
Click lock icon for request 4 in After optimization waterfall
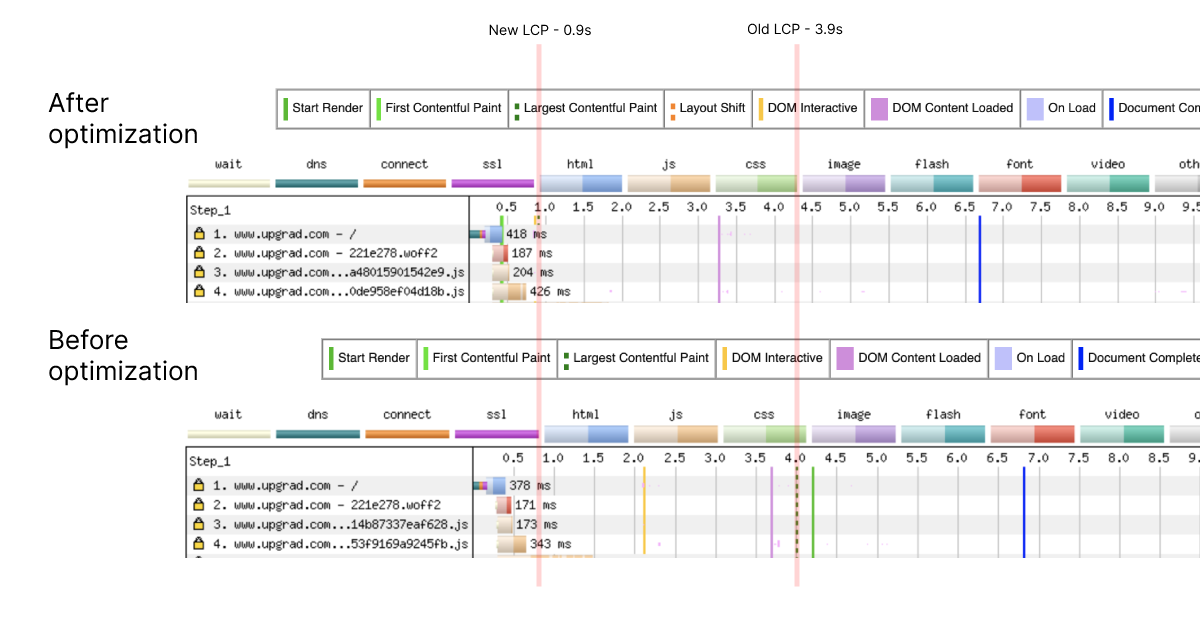click(199, 292)
